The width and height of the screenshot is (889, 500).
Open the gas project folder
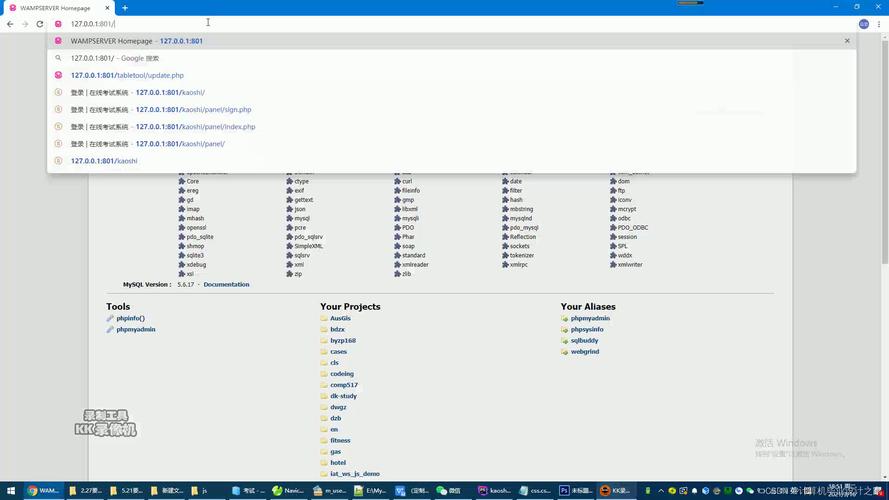(336, 452)
